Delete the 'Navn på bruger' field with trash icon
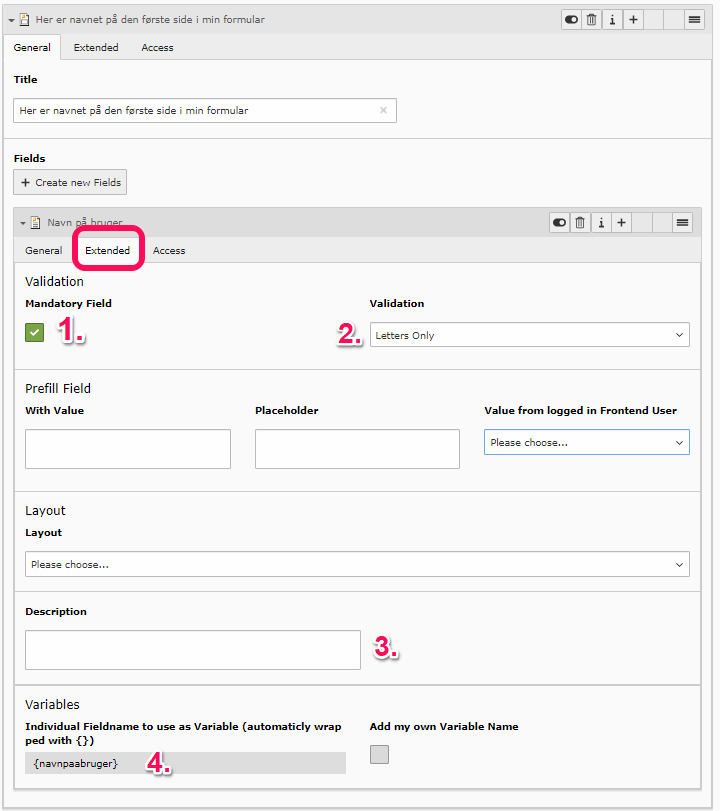The width and height of the screenshot is (720, 811). click(x=580, y=222)
